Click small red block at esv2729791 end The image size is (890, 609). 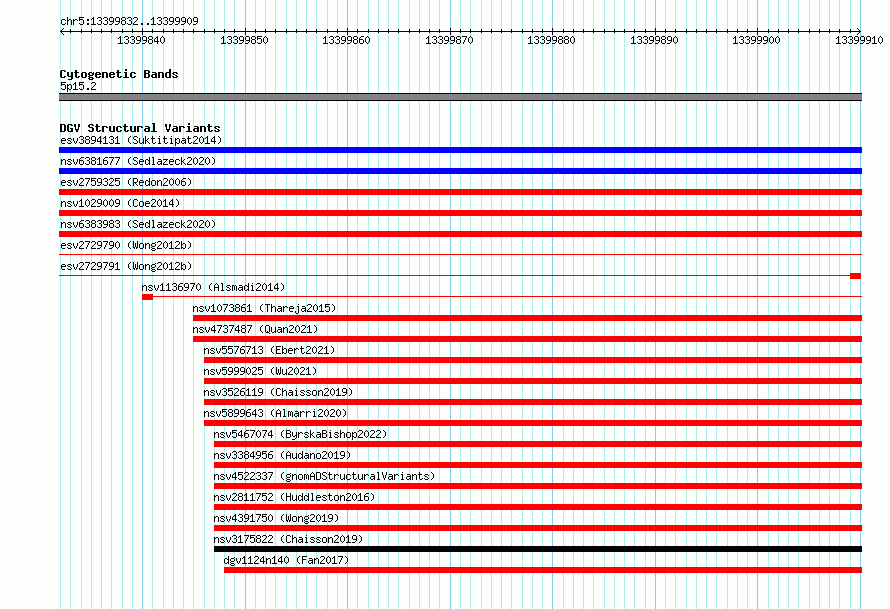click(x=855, y=276)
